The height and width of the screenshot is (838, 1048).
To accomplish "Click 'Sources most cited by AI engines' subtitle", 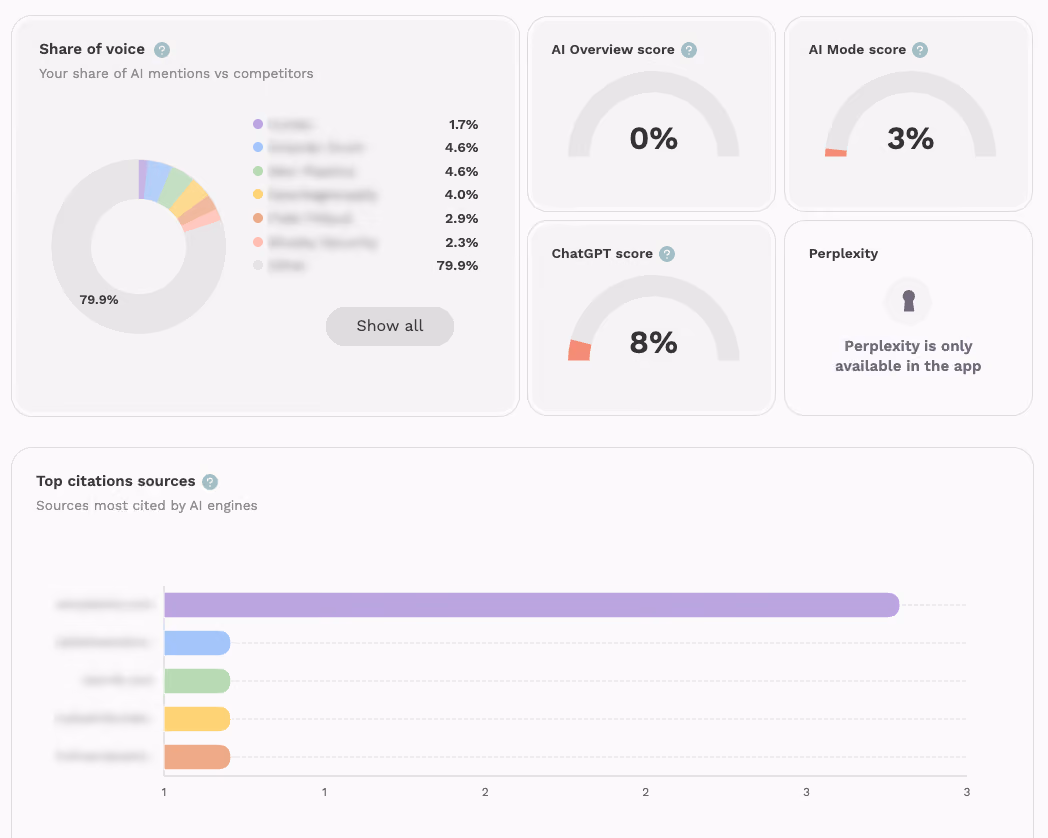I will click(146, 506).
